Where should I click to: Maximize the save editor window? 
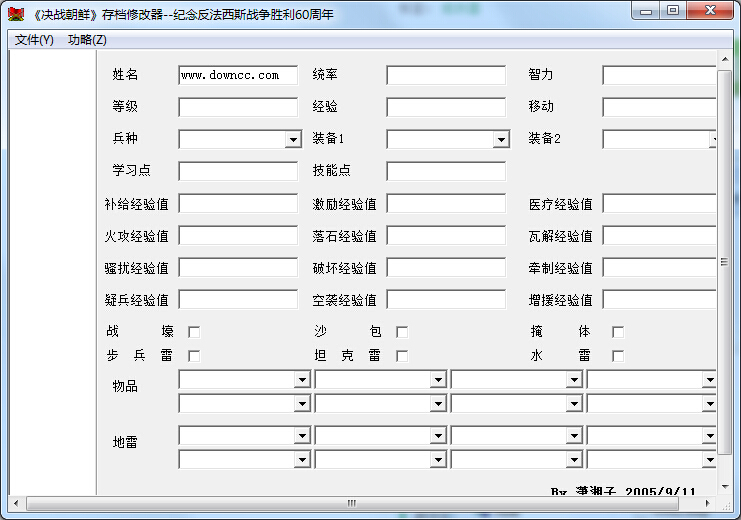click(673, 11)
